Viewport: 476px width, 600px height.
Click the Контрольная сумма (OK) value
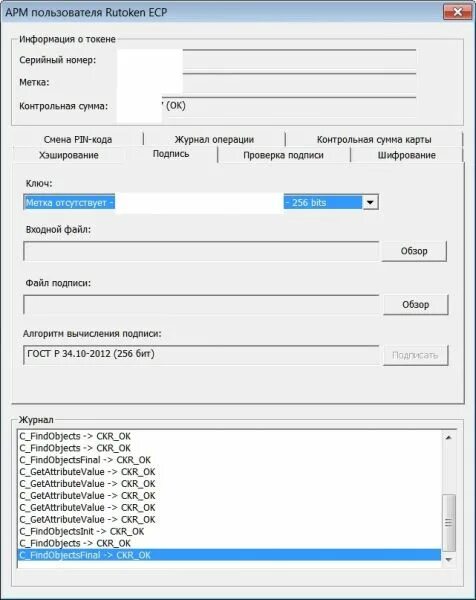pyautogui.click(x=266, y=106)
